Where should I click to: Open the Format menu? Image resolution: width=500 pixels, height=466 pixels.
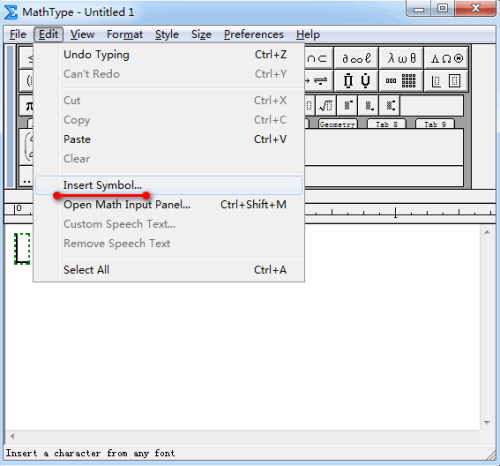tap(125, 34)
